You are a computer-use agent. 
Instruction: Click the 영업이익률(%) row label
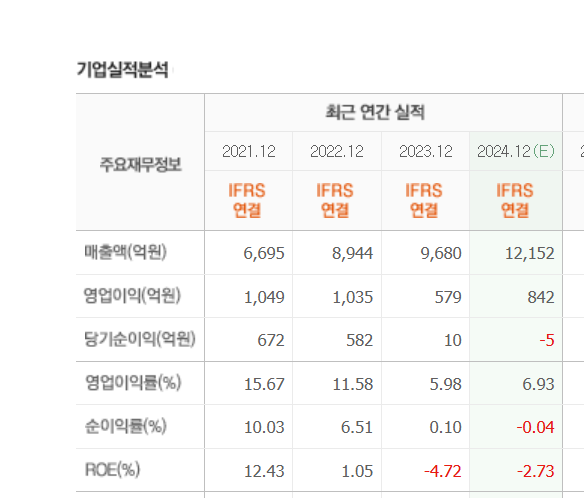coord(133,383)
